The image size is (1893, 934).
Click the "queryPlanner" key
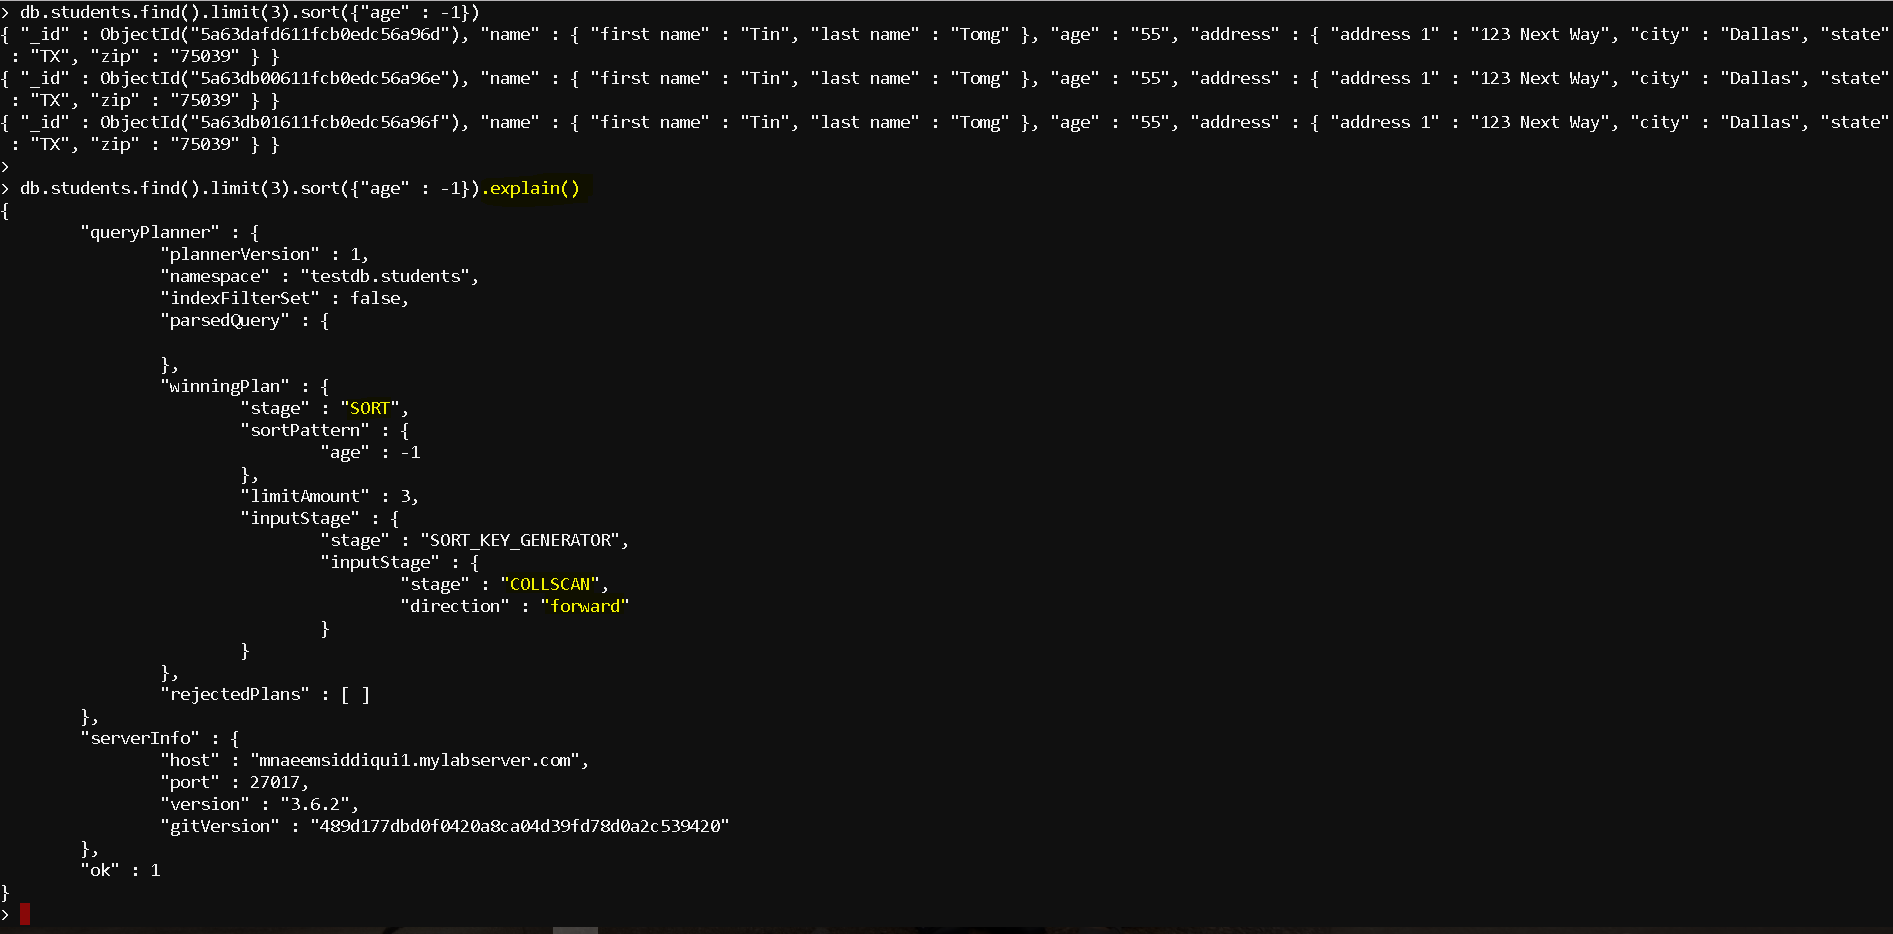point(150,232)
